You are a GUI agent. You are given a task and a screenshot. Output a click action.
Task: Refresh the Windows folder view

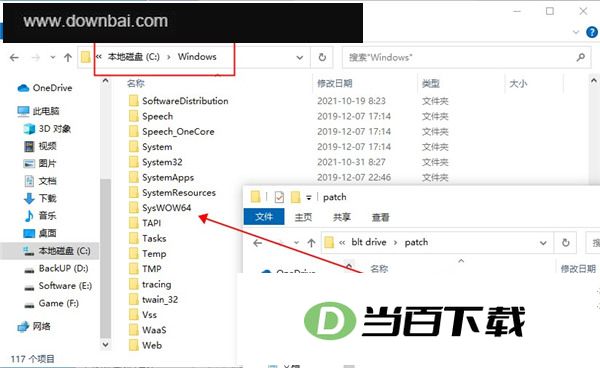pyautogui.click(x=322, y=57)
